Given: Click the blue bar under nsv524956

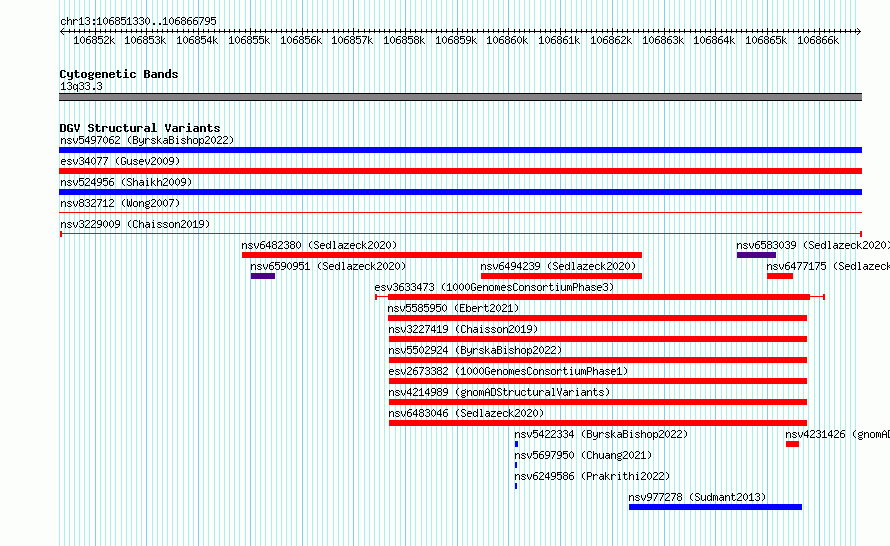Looking at the screenshot, I should [x=460, y=192].
